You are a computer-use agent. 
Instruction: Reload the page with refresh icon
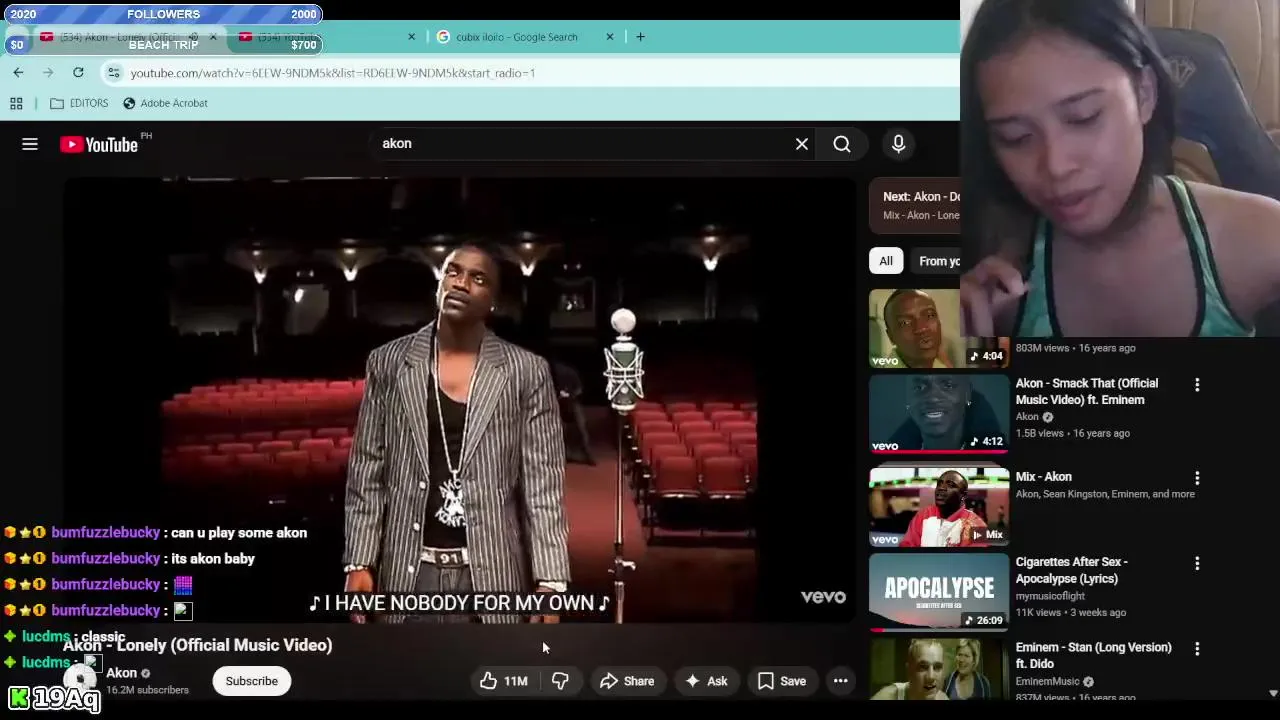pyautogui.click(x=78, y=72)
